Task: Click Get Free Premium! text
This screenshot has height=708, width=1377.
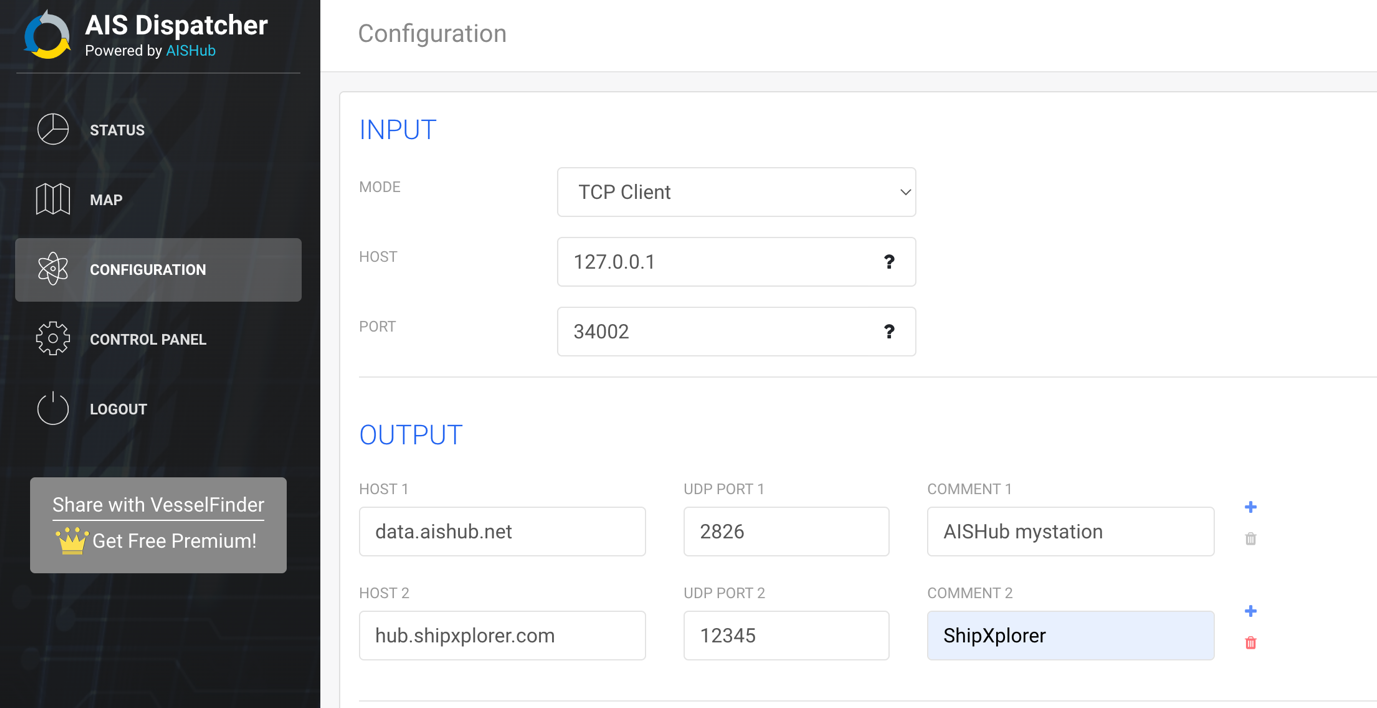Action: (x=174, y=541)
